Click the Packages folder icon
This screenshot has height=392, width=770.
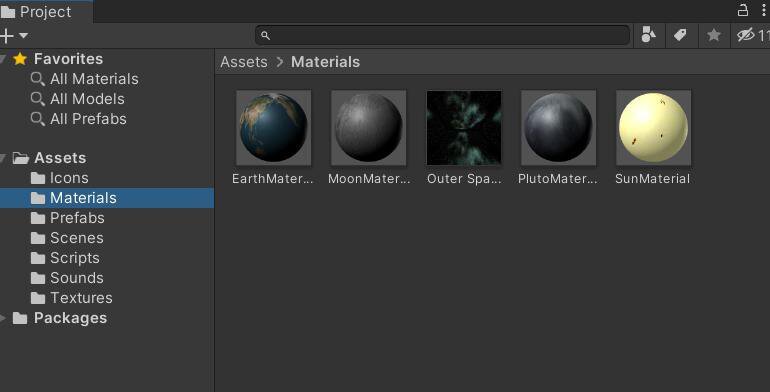(20, 318)
